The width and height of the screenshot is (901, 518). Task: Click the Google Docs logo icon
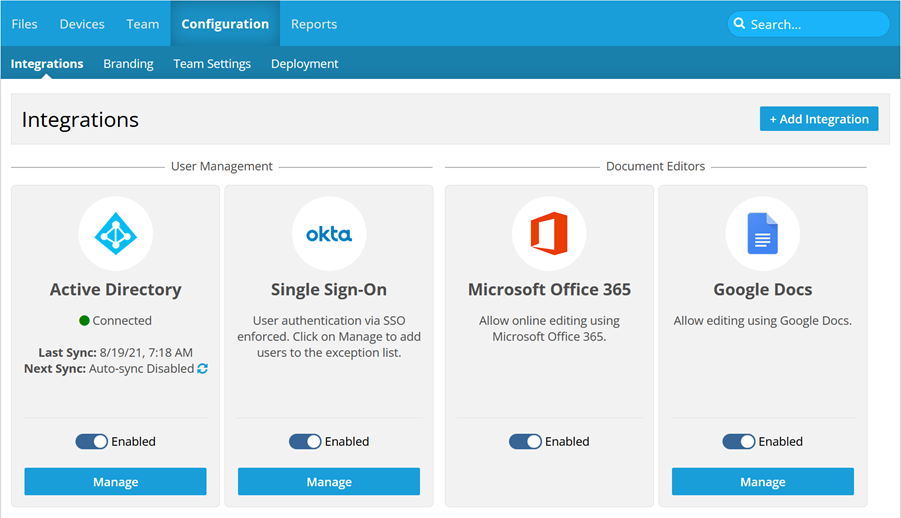762,234
